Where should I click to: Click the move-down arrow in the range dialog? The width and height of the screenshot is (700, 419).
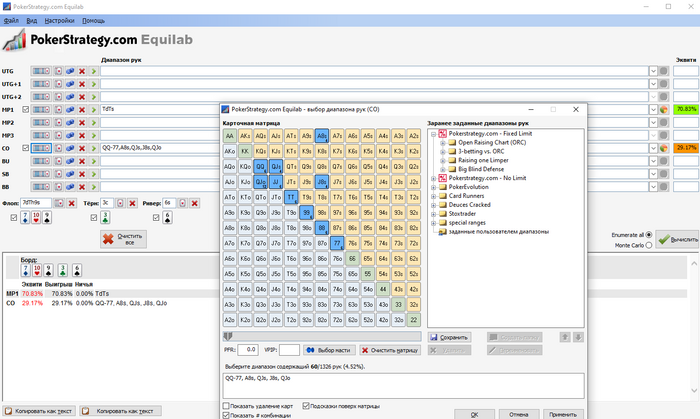pyautogui.click(x=578, y=337)
